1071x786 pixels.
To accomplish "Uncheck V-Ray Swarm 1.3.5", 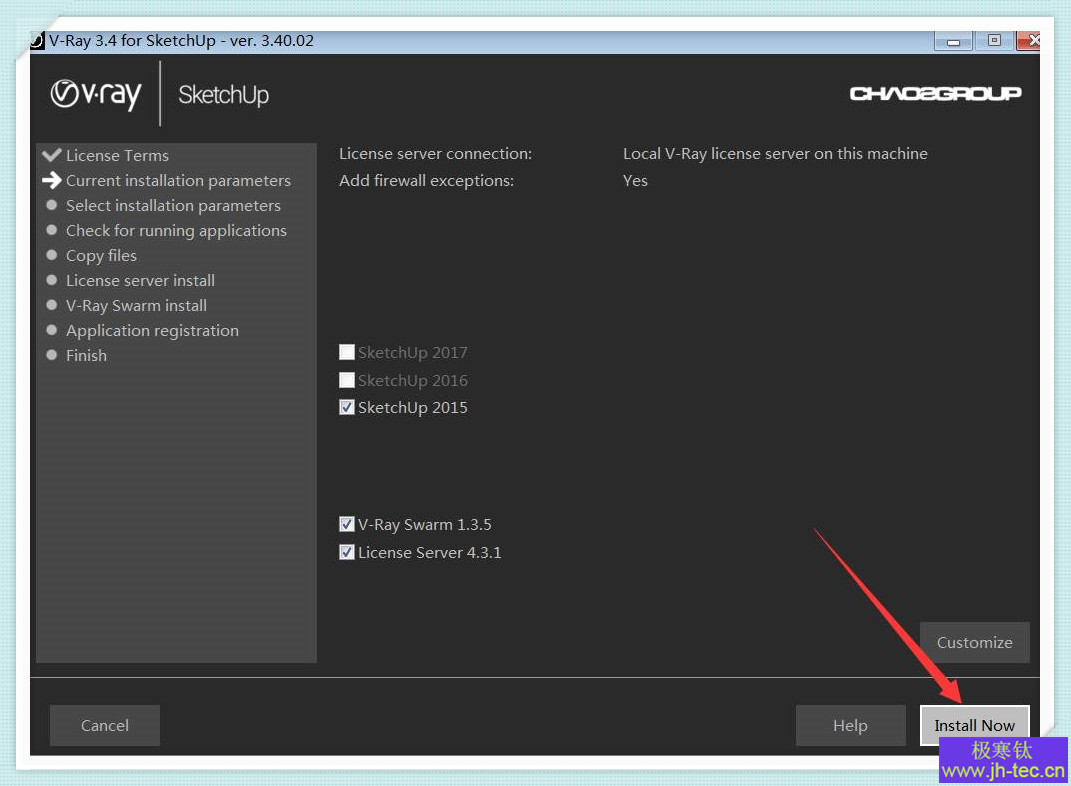I will tap(347, 524).
